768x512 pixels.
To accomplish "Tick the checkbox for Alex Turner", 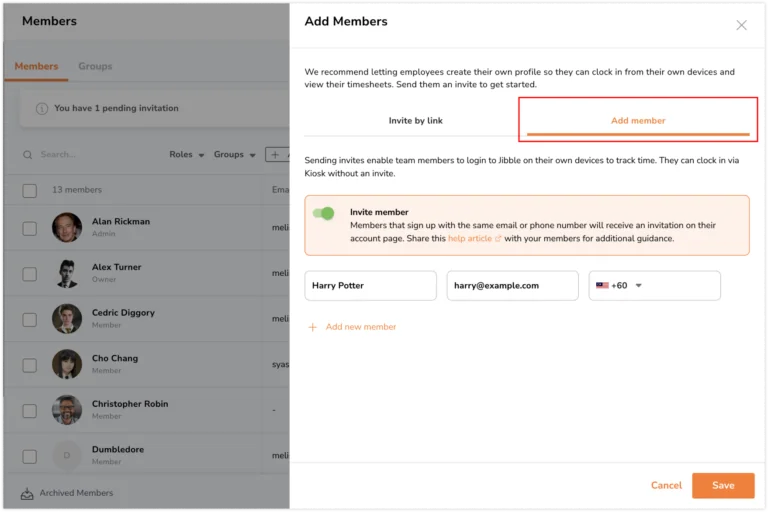I will click(x=29, y=274).
